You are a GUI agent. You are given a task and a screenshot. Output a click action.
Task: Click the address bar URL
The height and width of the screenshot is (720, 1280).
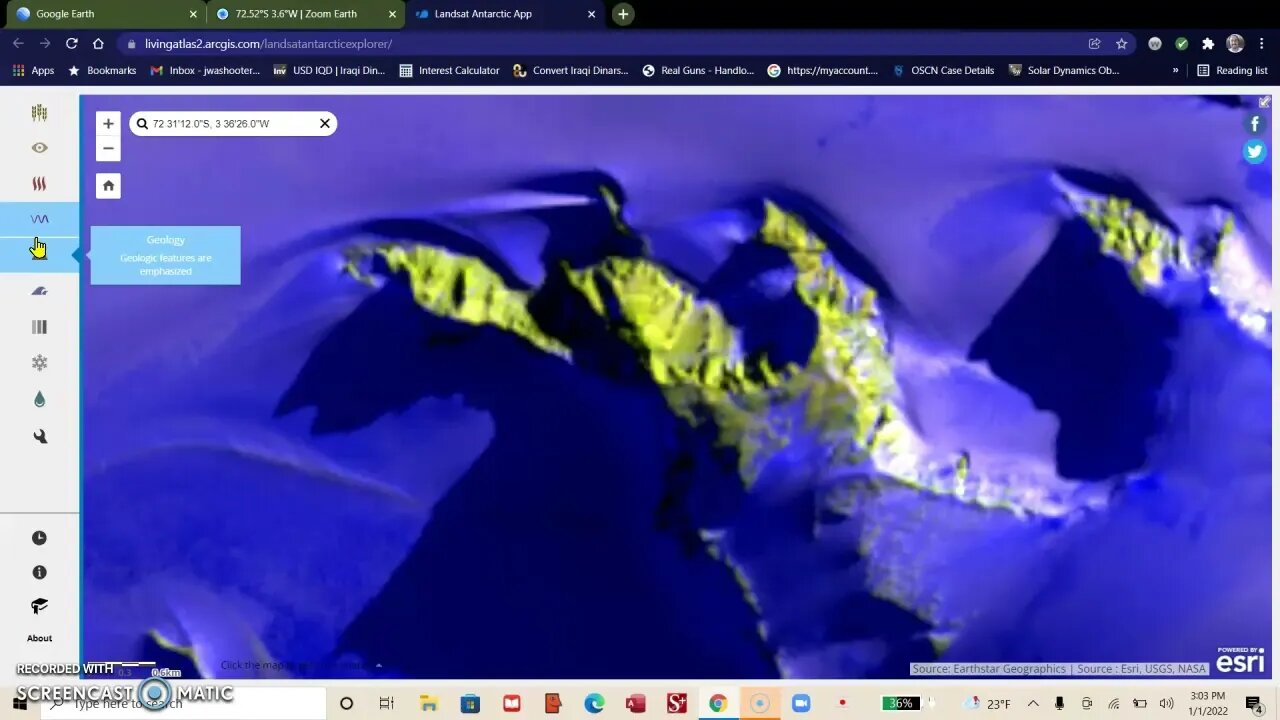(268, 44)
